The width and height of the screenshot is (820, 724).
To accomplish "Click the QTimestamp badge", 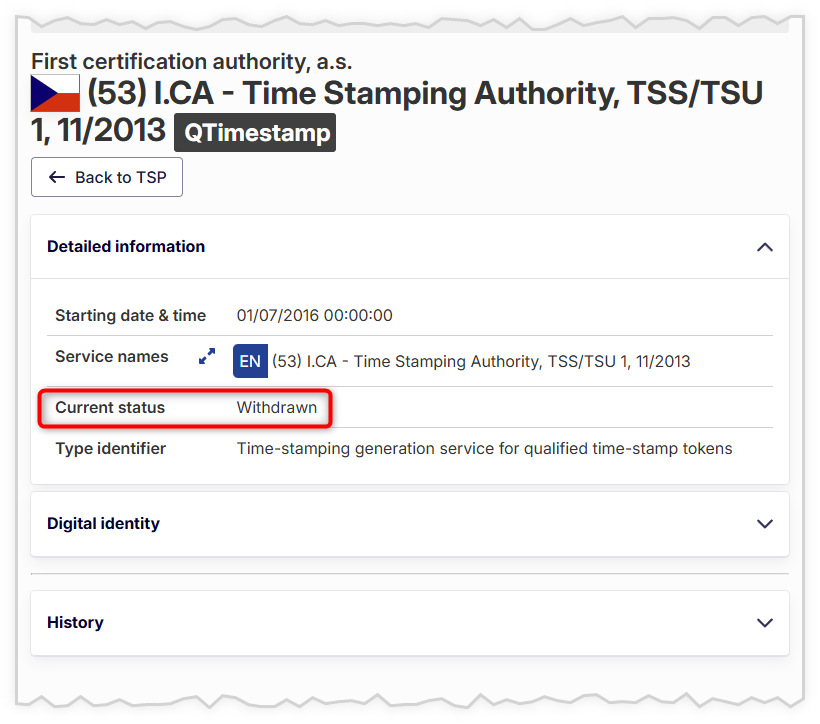I will (255, 133).
